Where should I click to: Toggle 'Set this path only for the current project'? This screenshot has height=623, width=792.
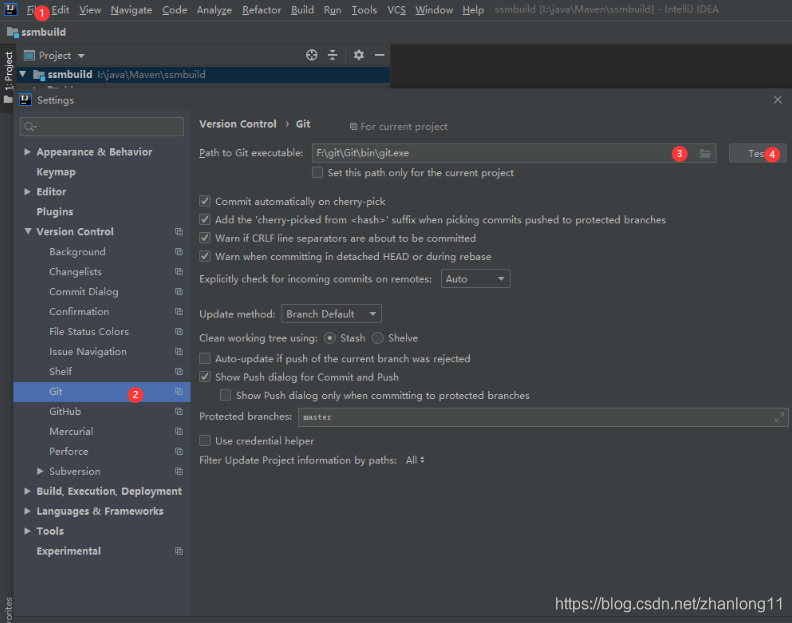click(317, 173)
